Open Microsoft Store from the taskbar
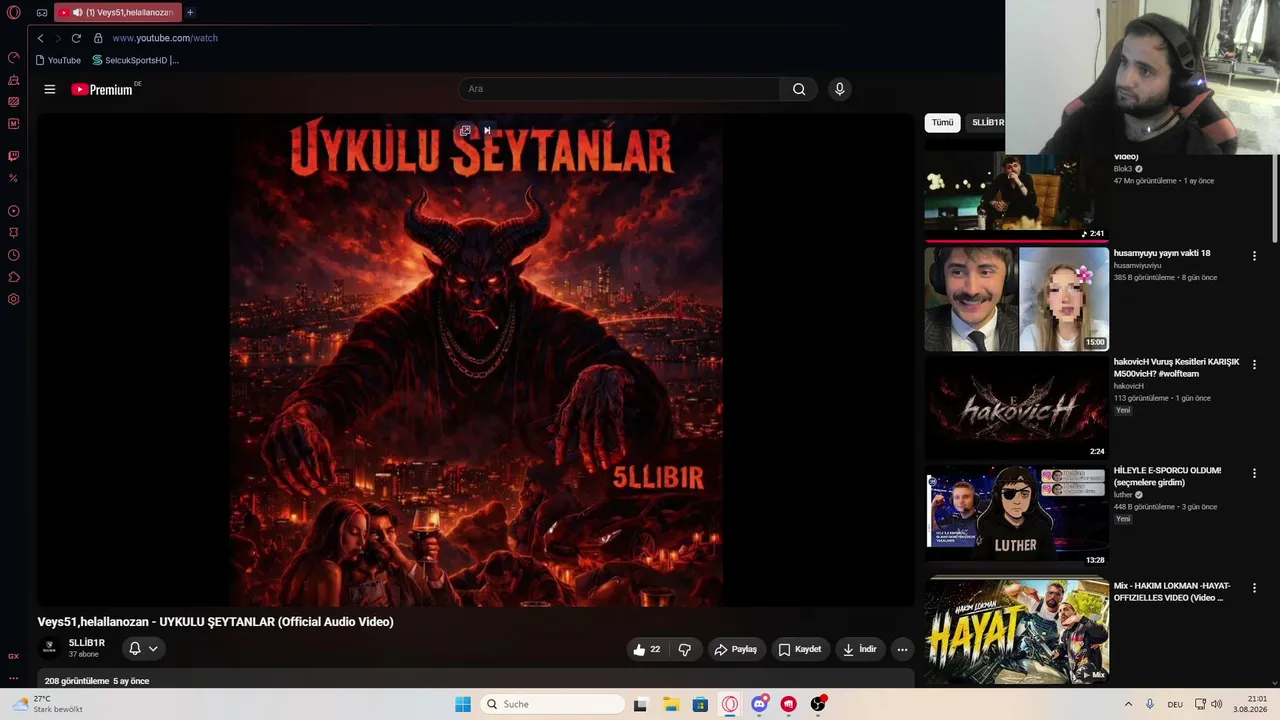The width and height of the screenshot is (1280, 720). [700, 704]
